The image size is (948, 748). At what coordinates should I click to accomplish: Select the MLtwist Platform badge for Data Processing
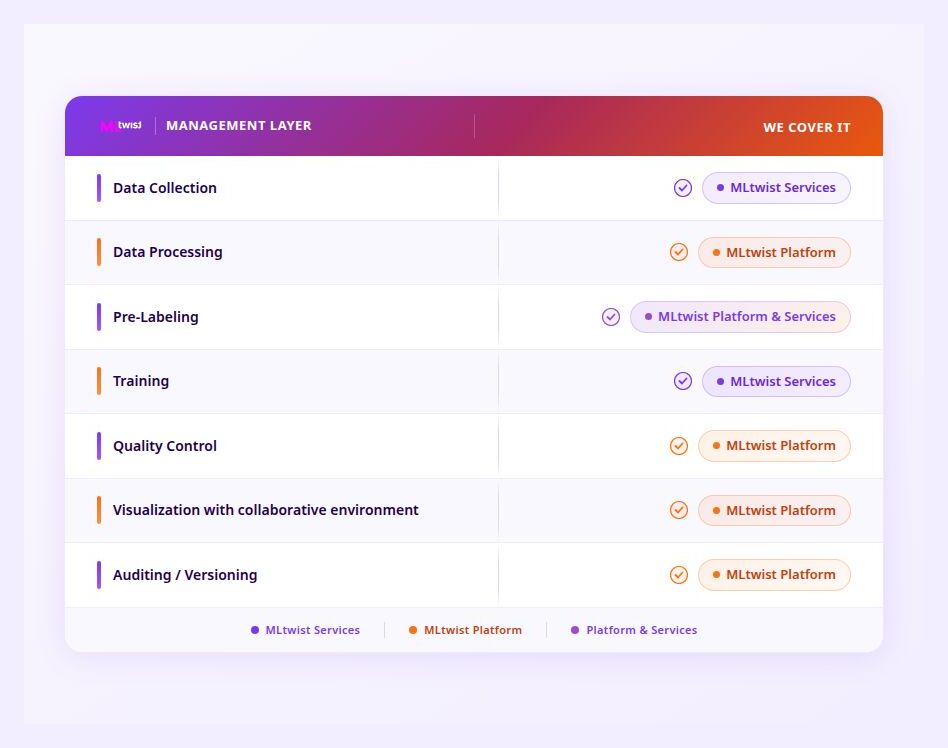point(774,252)
